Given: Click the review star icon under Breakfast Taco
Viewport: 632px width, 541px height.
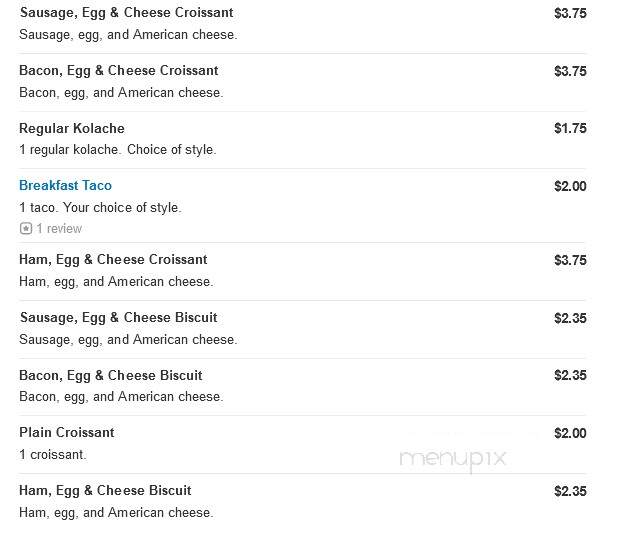Looking at the screenshot, I should coord(26,229).
